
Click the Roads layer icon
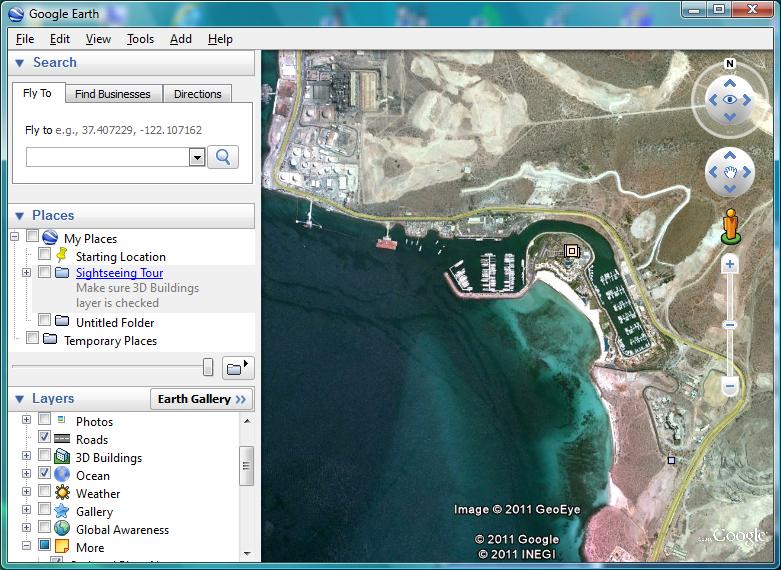62,438
